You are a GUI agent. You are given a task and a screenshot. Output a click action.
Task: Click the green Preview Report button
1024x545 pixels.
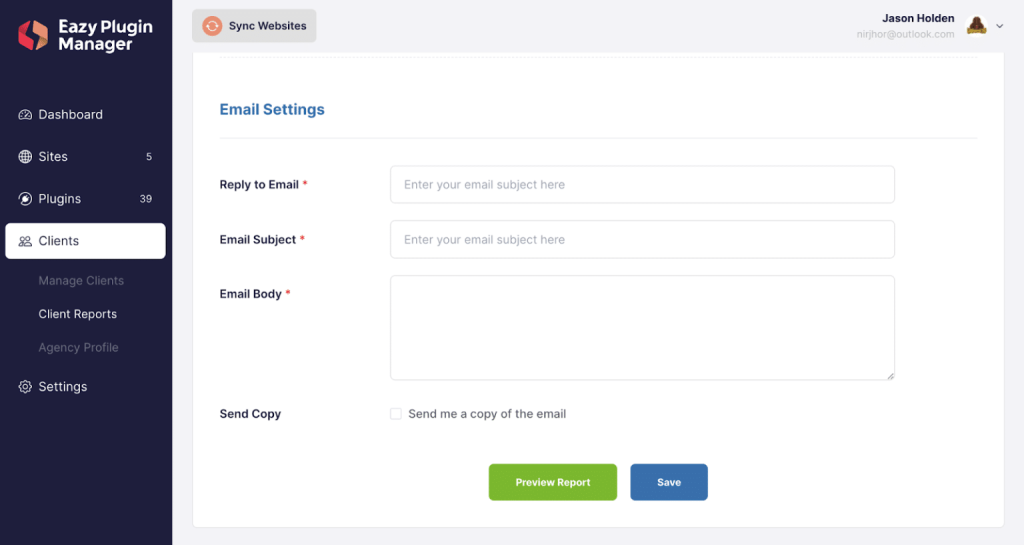click(552, 482)
